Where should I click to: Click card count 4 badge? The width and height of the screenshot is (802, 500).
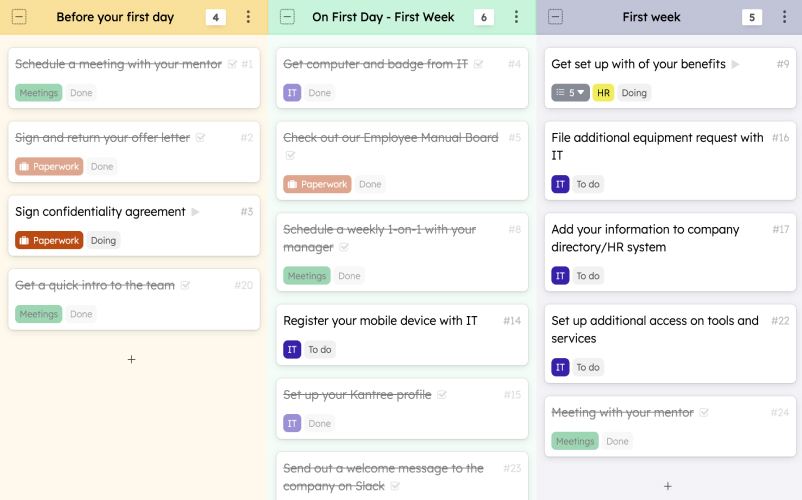click(x=215, y=17)
